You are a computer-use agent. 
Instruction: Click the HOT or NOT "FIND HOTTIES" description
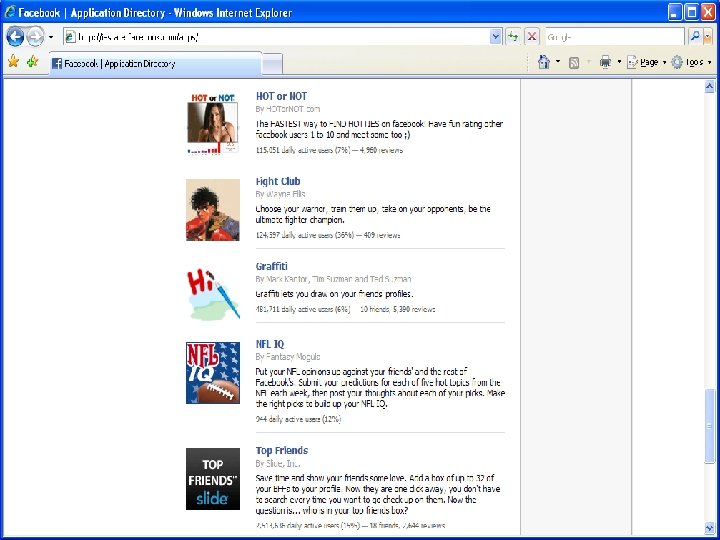tap(379, 129)
